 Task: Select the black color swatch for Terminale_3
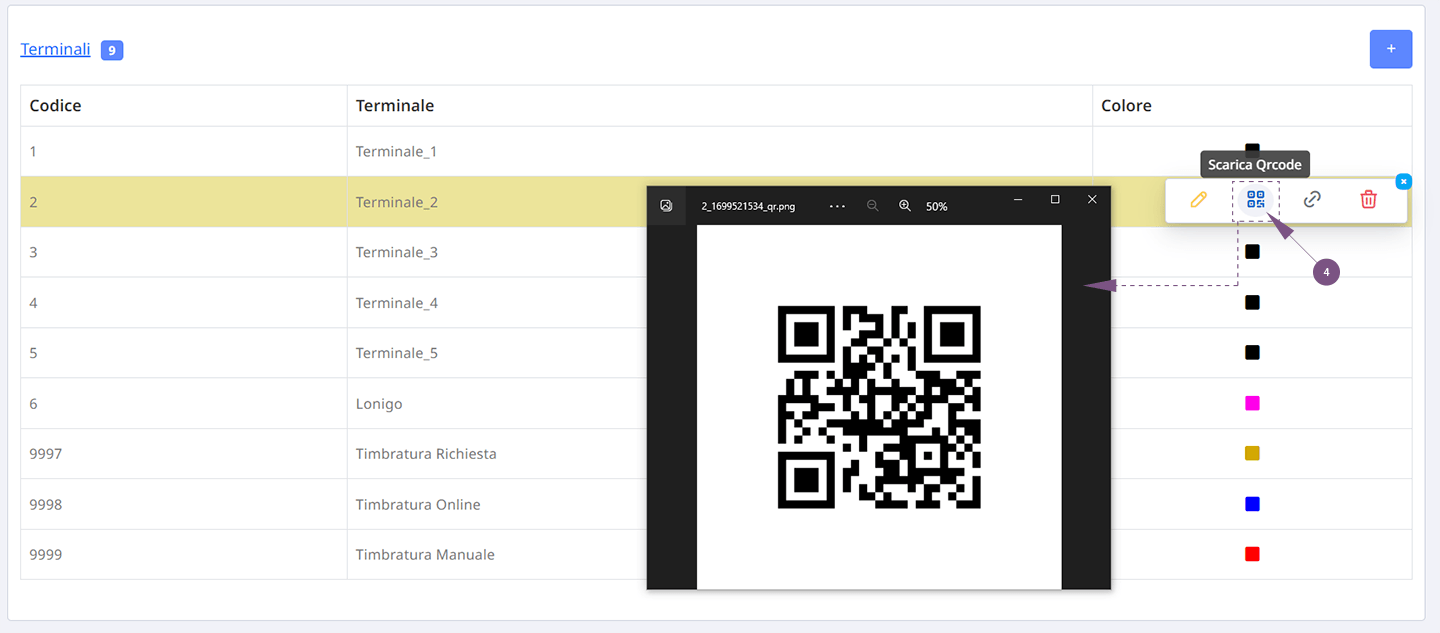tap(1252, 252)
